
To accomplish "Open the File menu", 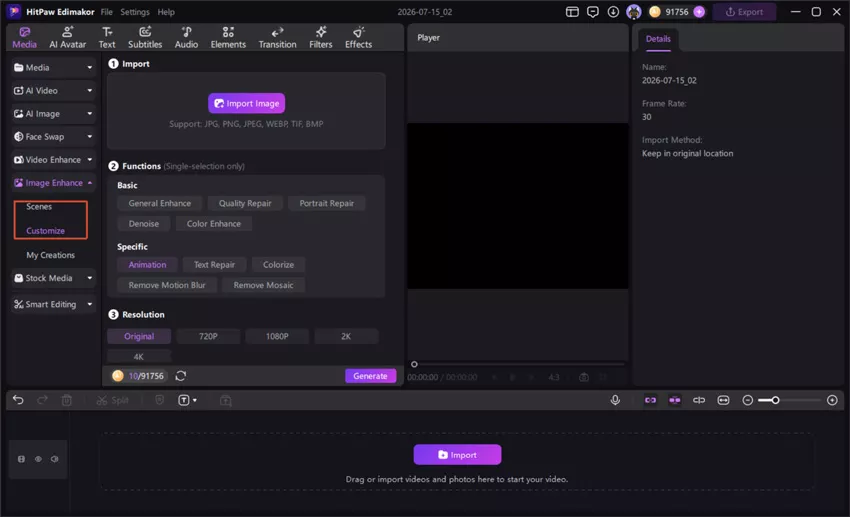I will 107,12.
